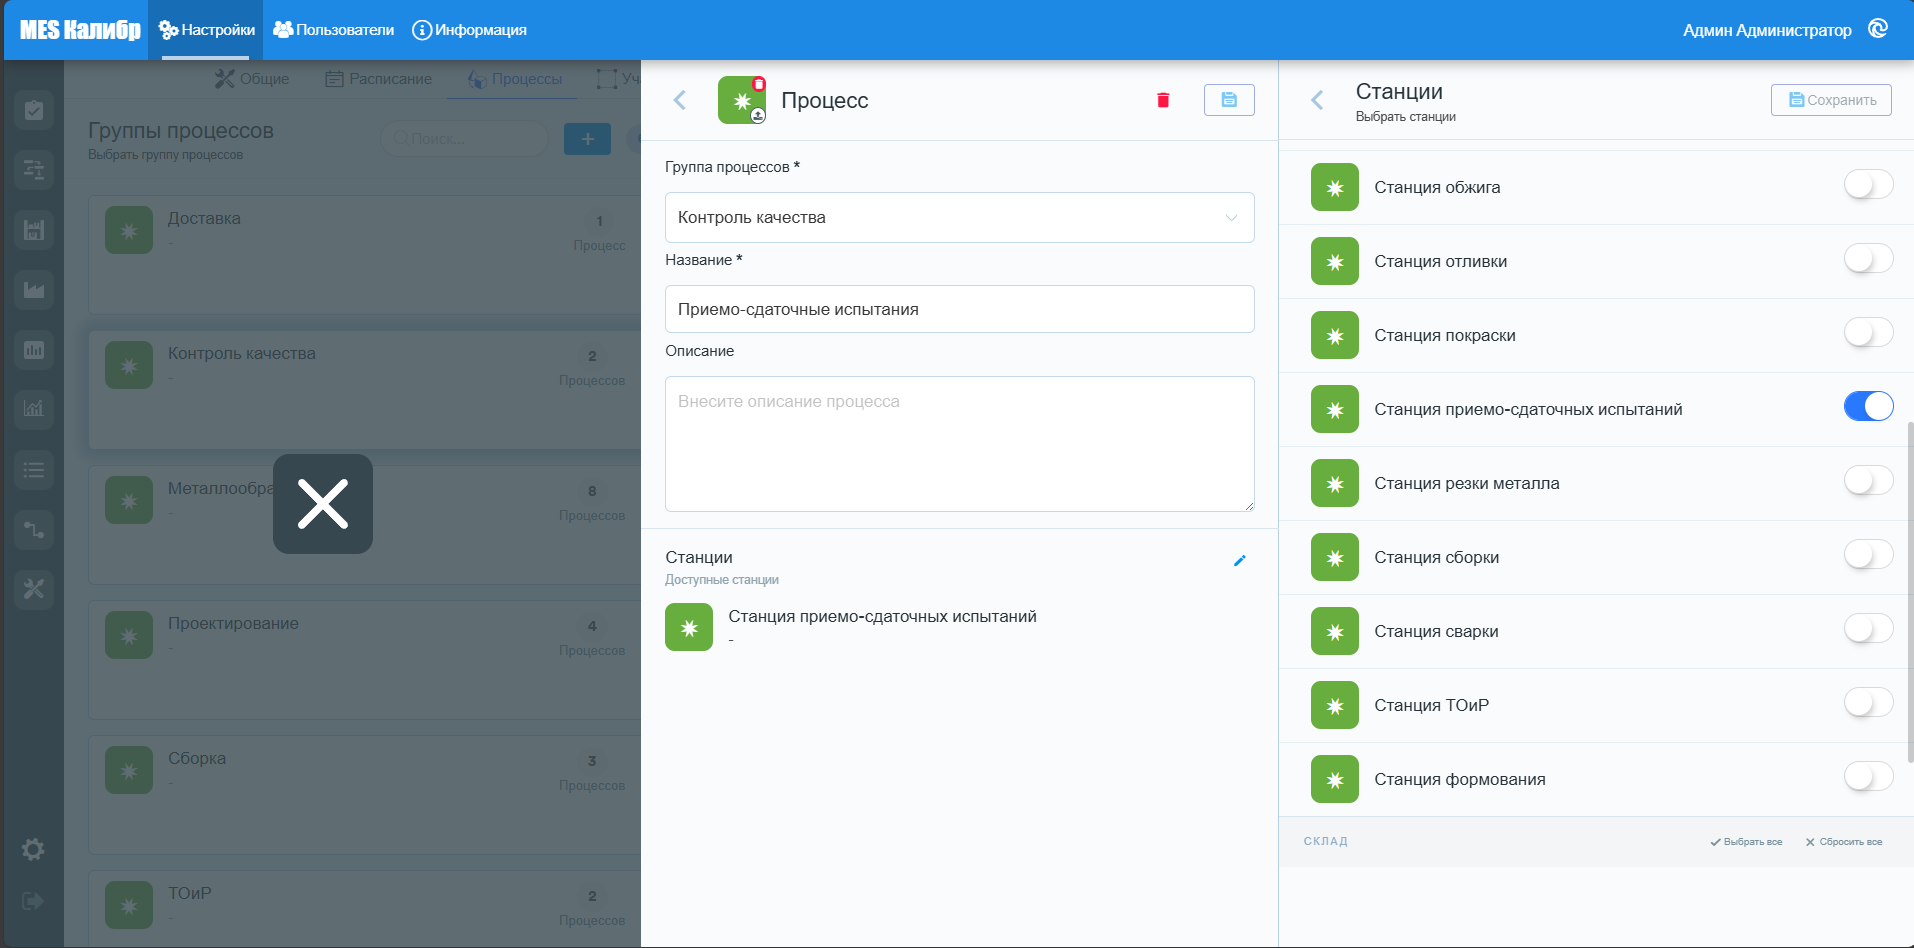The width and height of the screenshot is (1914, 948).
Task: Click Выбрать все link
Action: [1746, 842]
